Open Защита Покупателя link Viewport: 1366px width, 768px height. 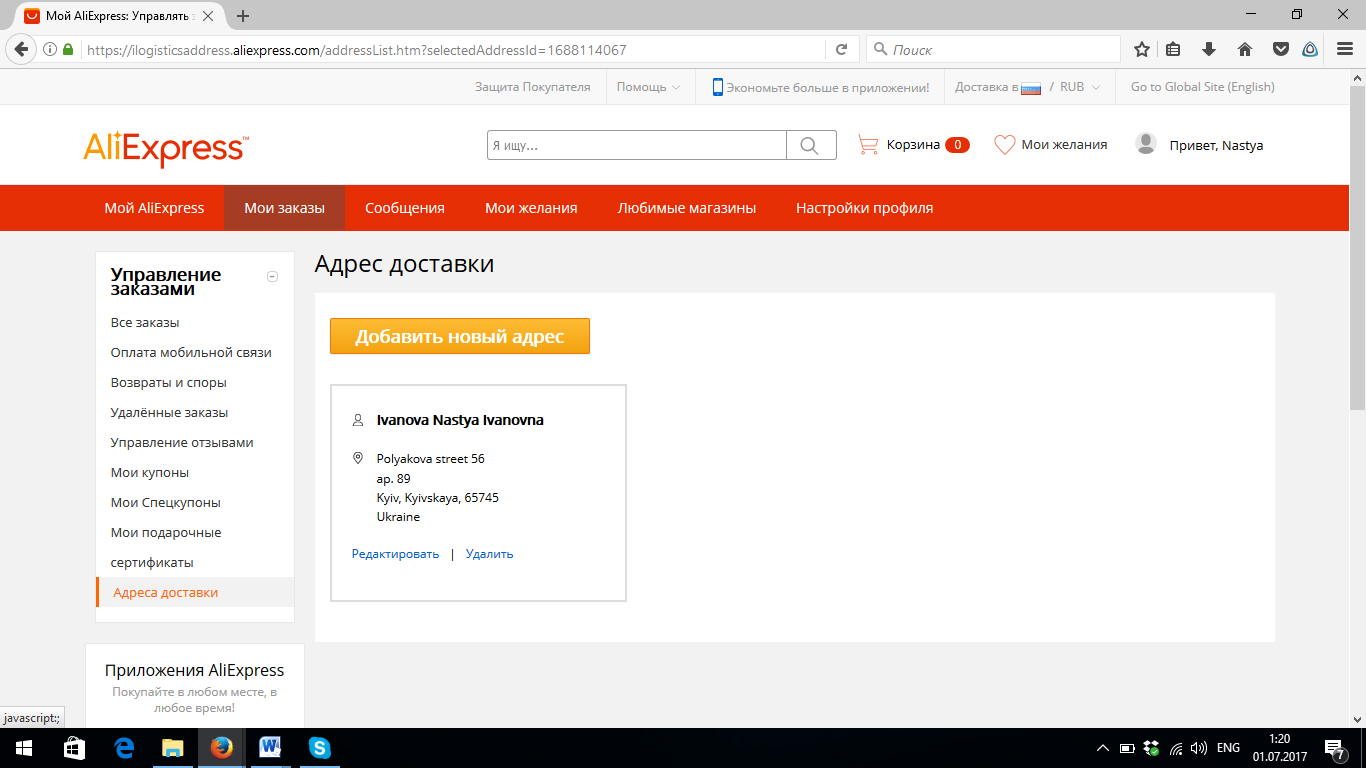click(x=533, y=87)
